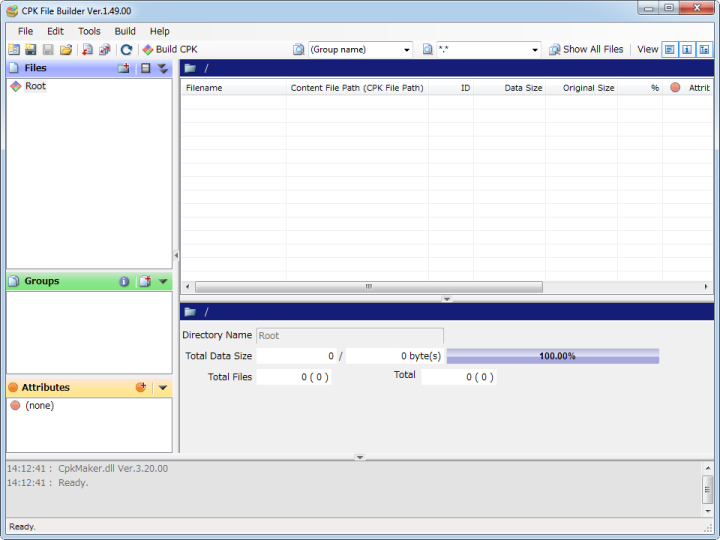Click the New project toolbar icon
The height and width of the screenshot is (540, 720).
point(14,50)
